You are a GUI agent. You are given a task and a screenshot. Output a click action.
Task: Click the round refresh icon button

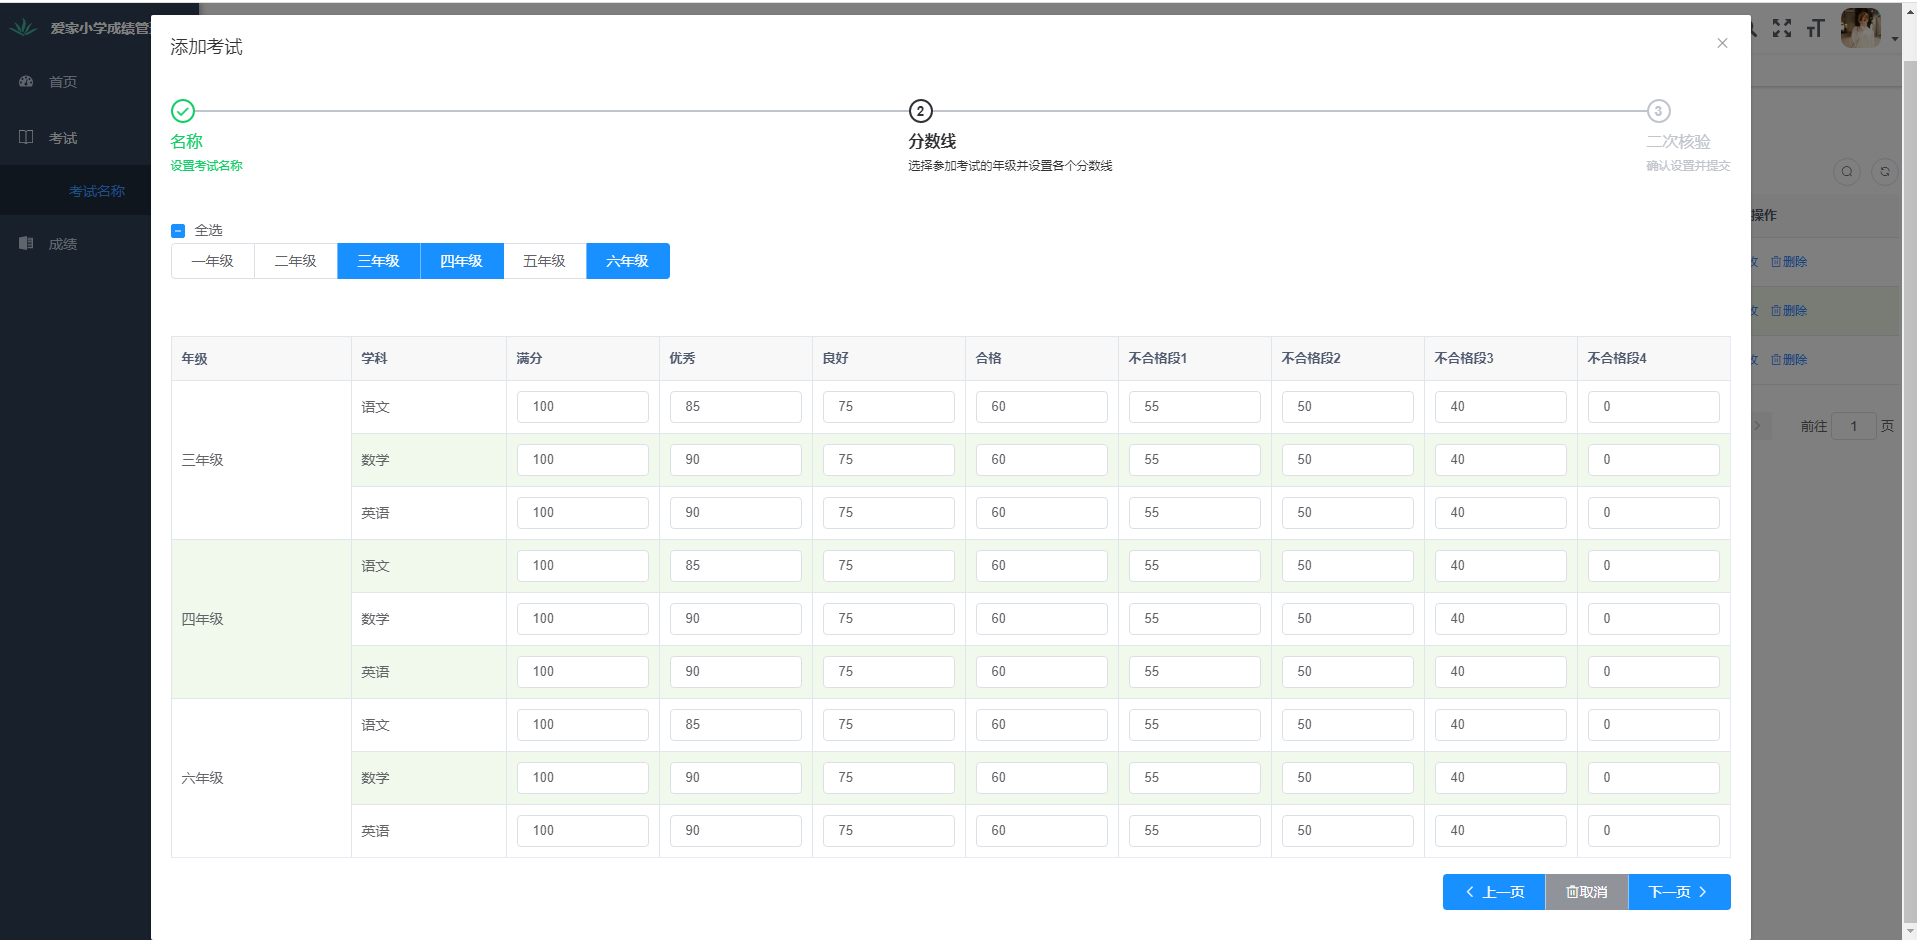(x=1884, y=171)
